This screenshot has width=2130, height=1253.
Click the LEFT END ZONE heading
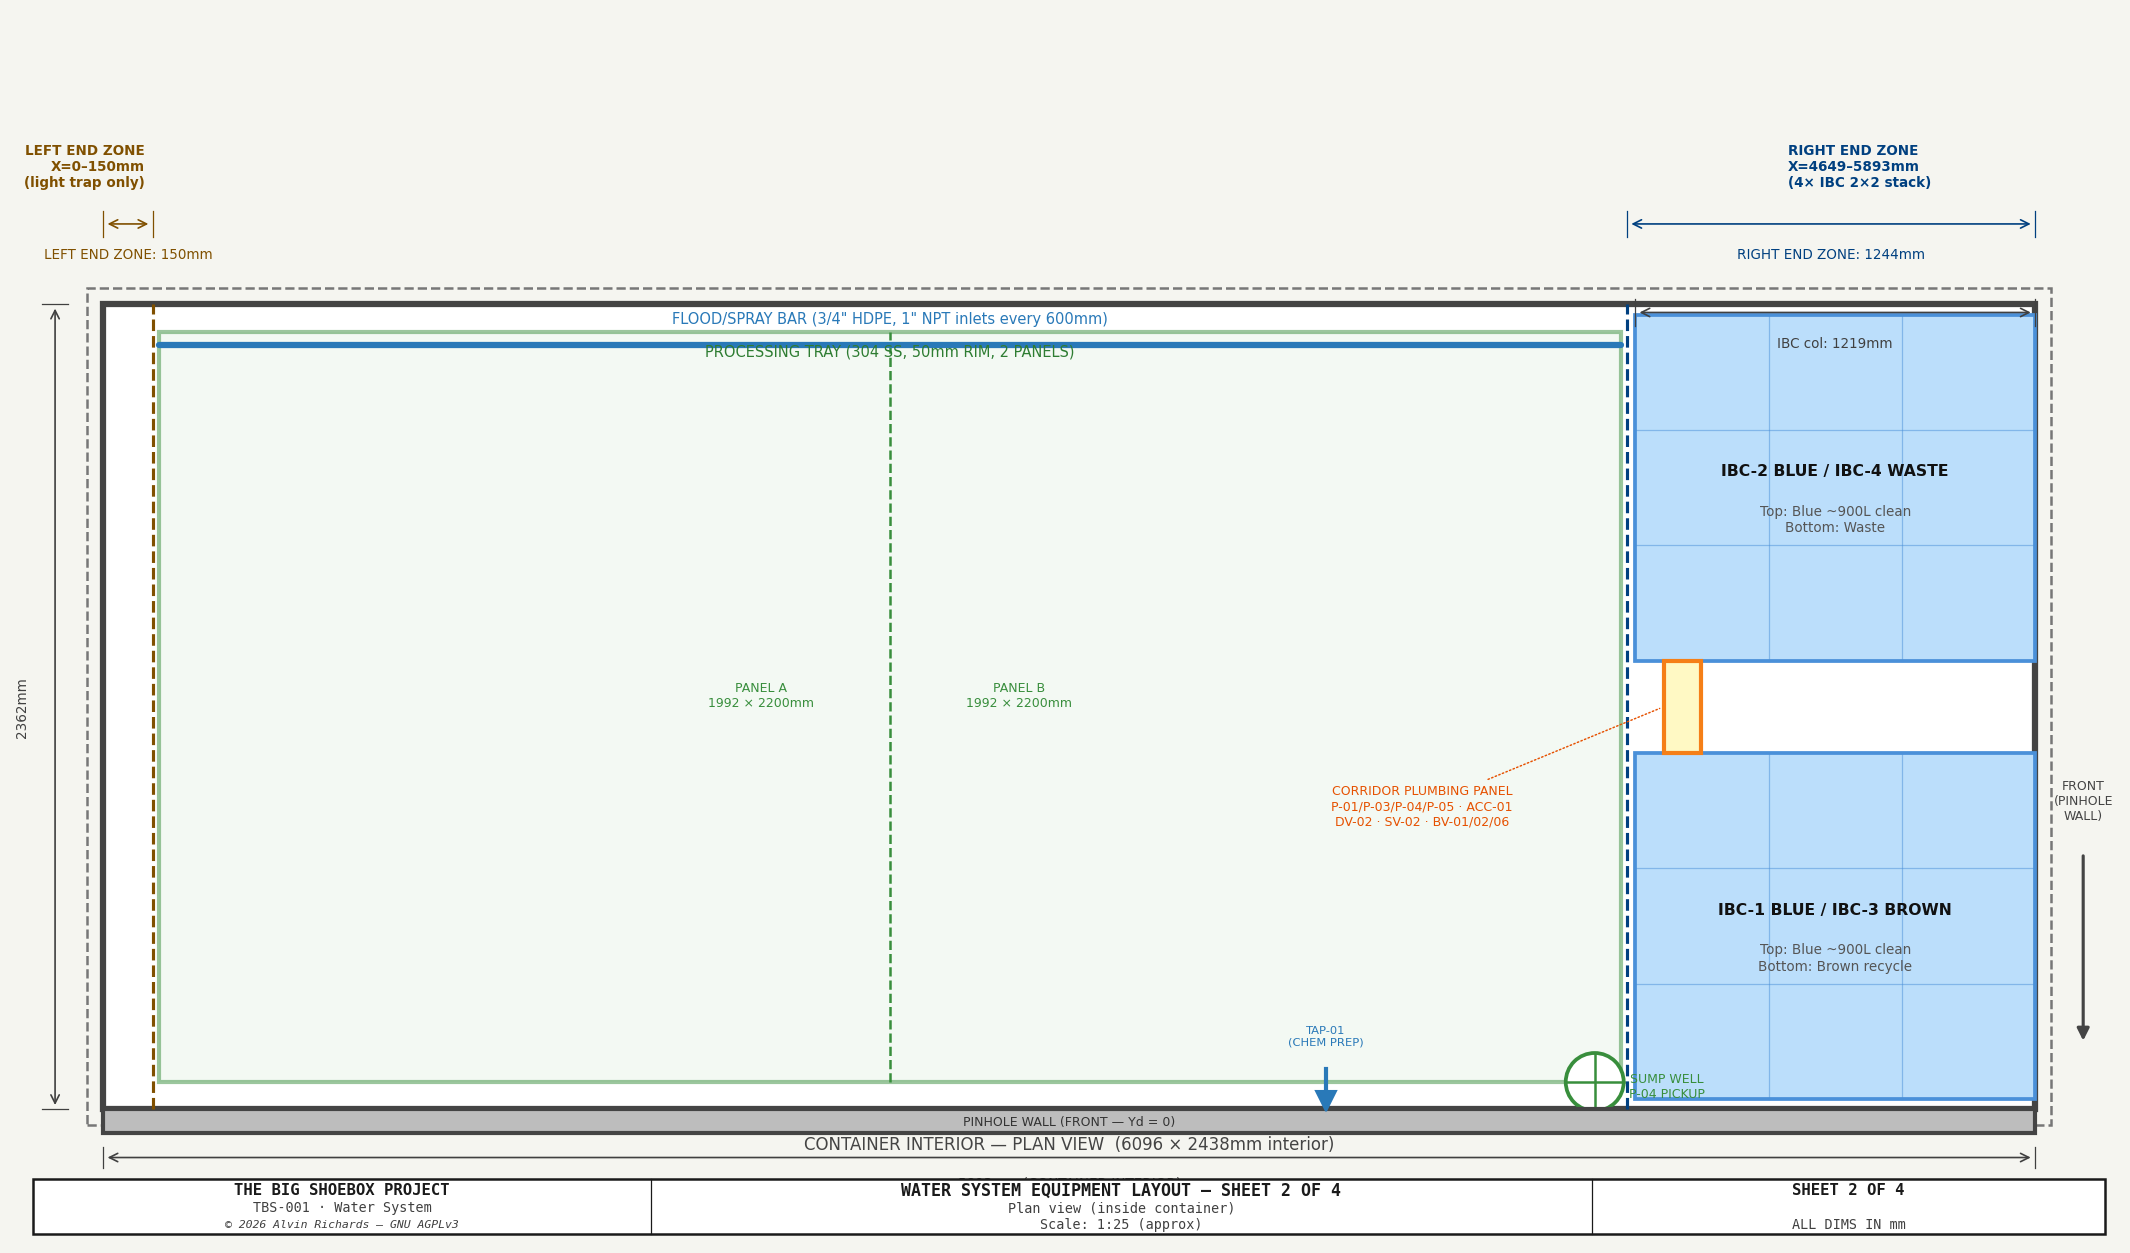click(x=85, y=167)
